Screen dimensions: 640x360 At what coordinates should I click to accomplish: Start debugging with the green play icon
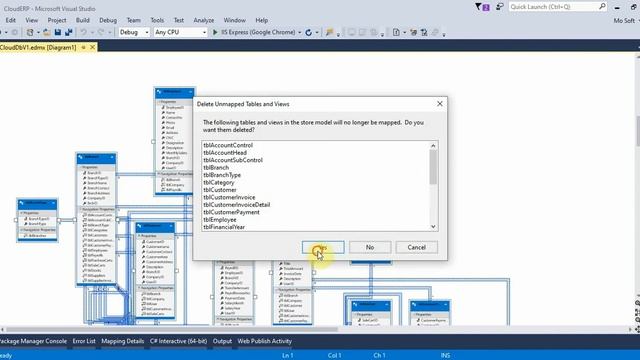tap(215, 32)
